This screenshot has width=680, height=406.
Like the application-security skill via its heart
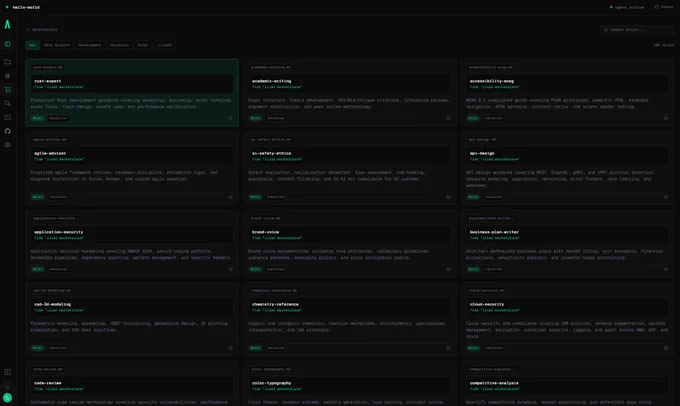click(230, 269)
